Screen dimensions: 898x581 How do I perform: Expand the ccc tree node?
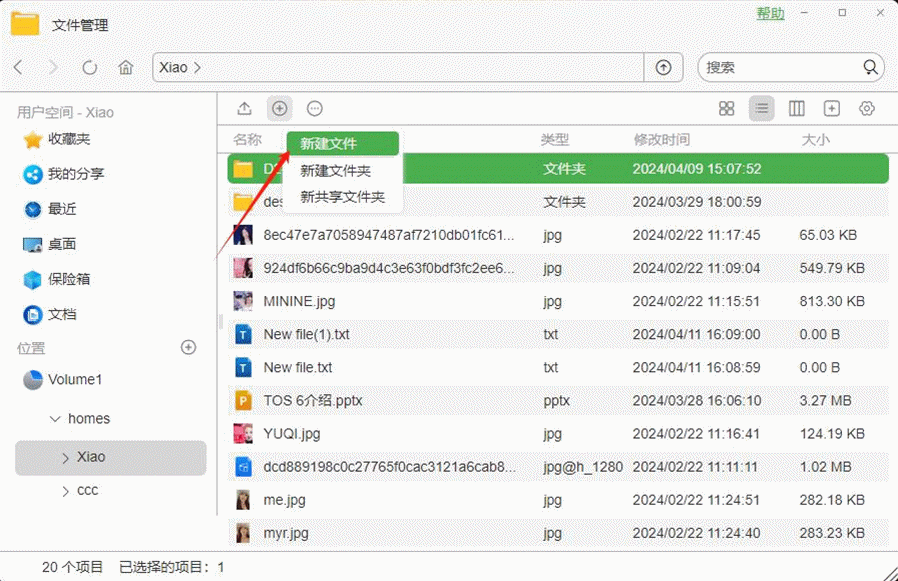(65, 491)
